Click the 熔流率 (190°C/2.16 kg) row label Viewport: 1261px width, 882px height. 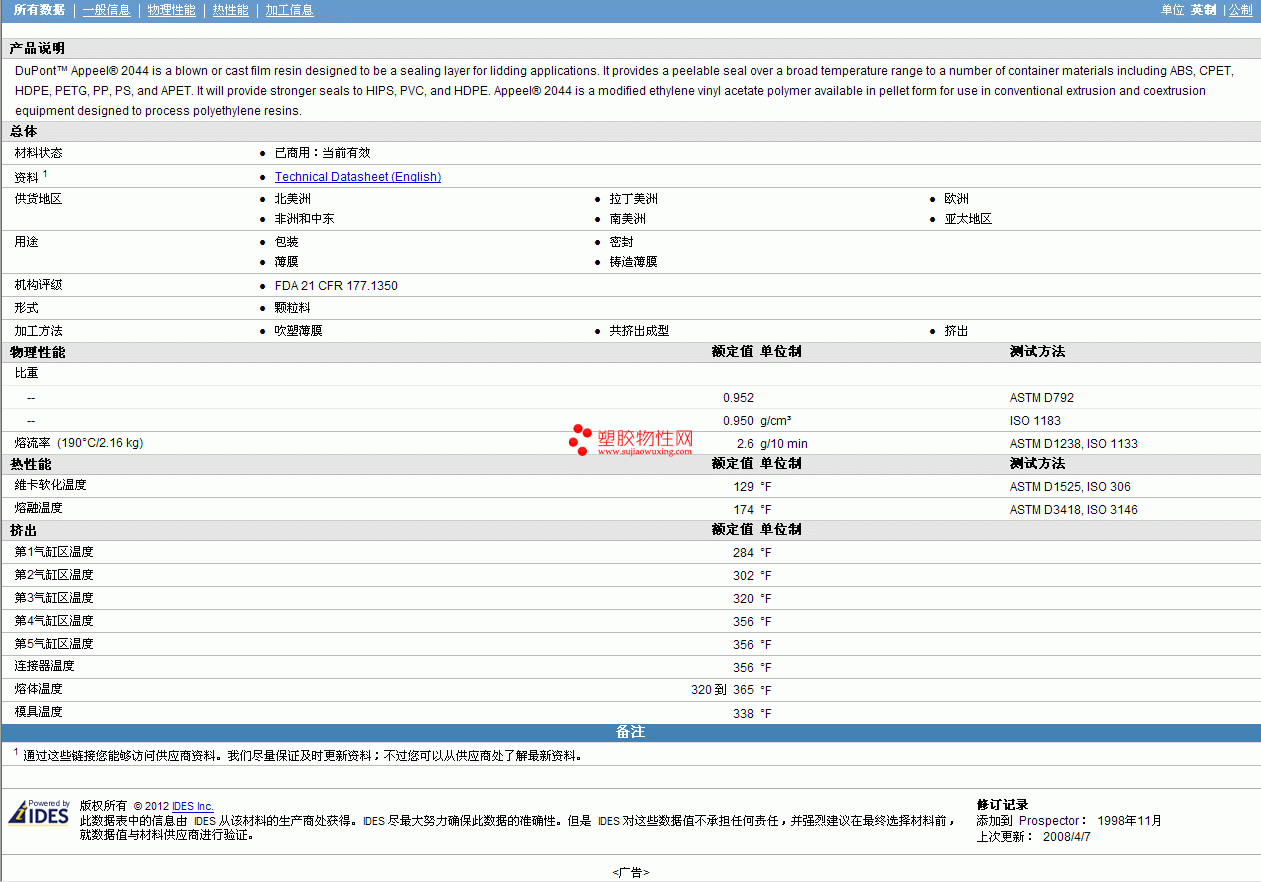coord(79,443)
